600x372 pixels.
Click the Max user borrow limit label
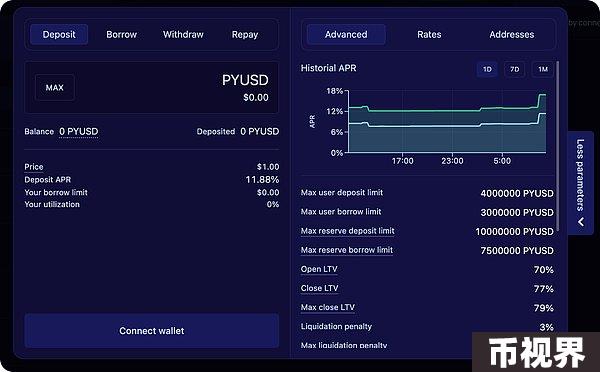341,212
